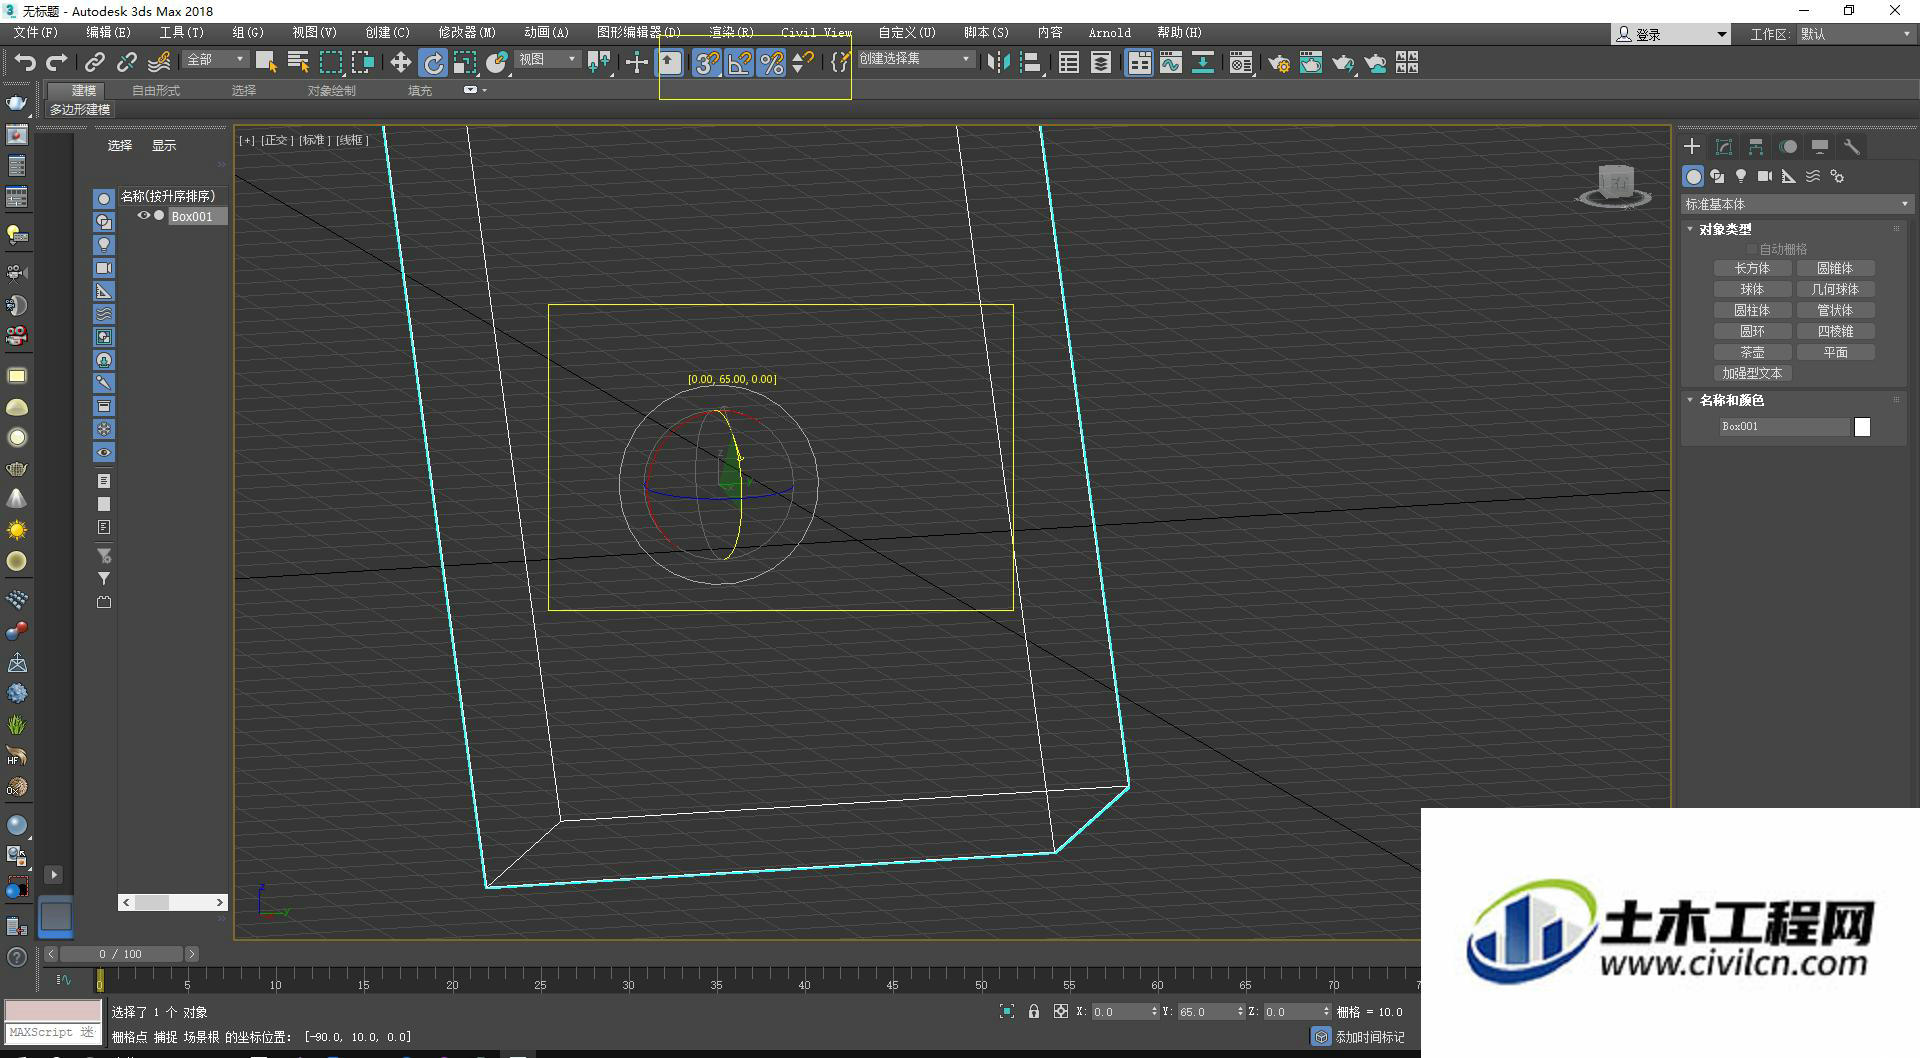This screenshot has height=1058, width=1920.
Task: Open the Arnold menu
Action: coord(1110,33)
